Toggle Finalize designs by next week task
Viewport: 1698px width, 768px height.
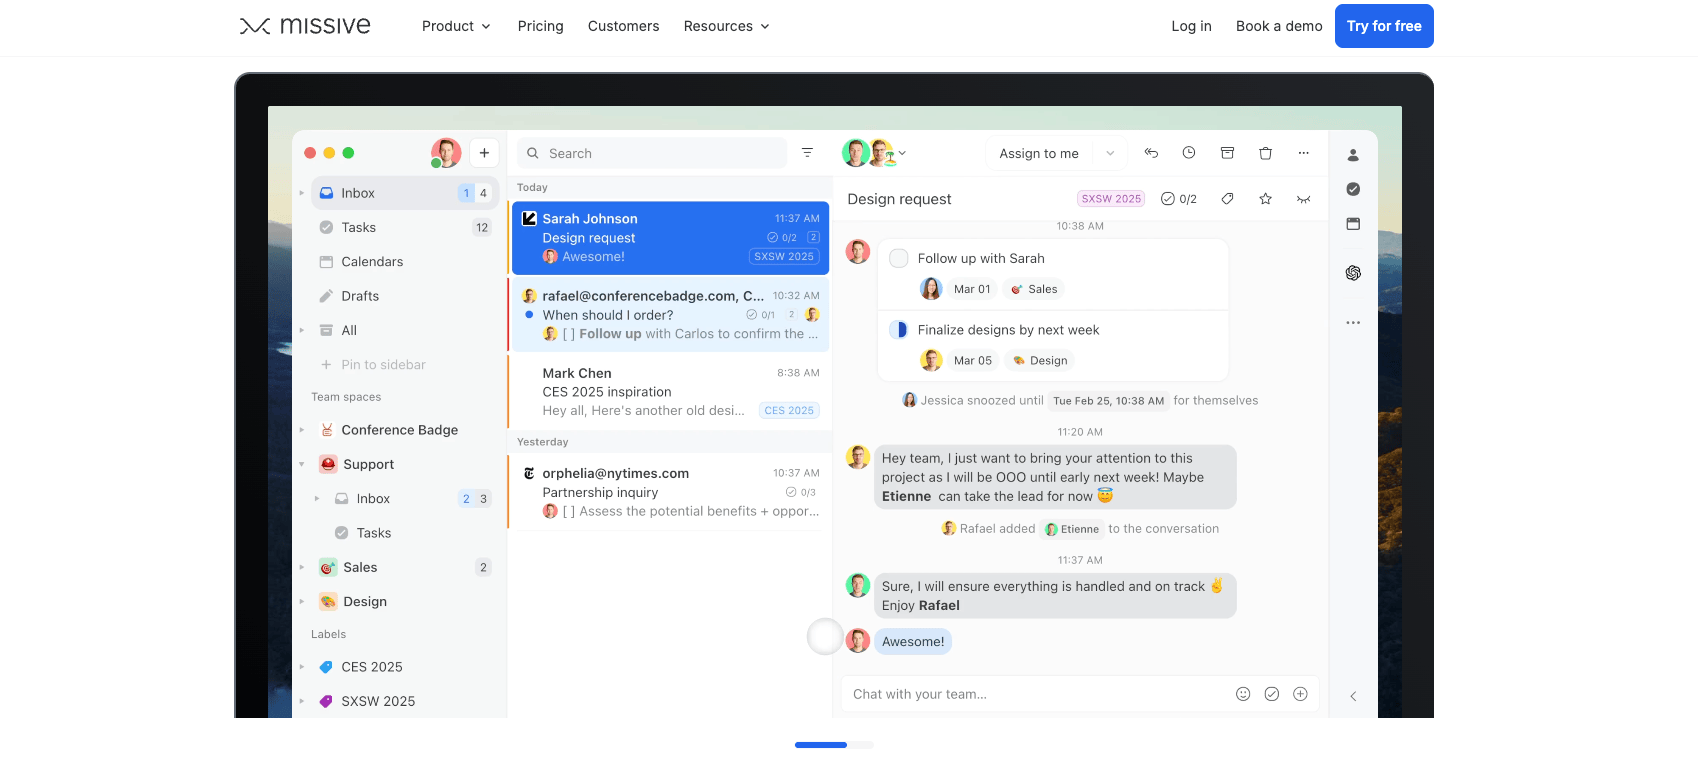[x=899, y=330]
